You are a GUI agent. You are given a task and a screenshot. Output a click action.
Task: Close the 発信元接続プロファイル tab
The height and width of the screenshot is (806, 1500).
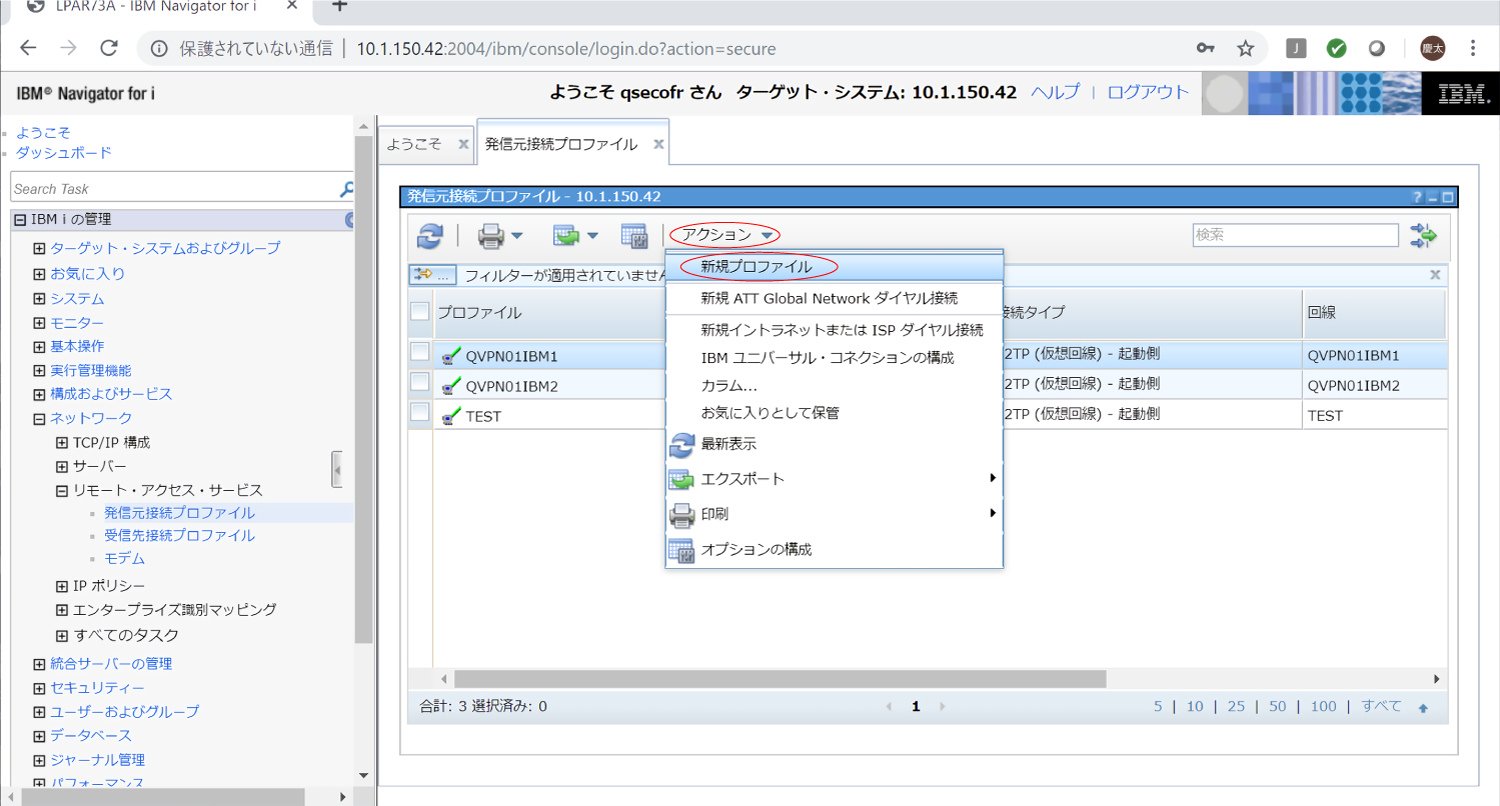pyautogui.click(x=658, y=144)
